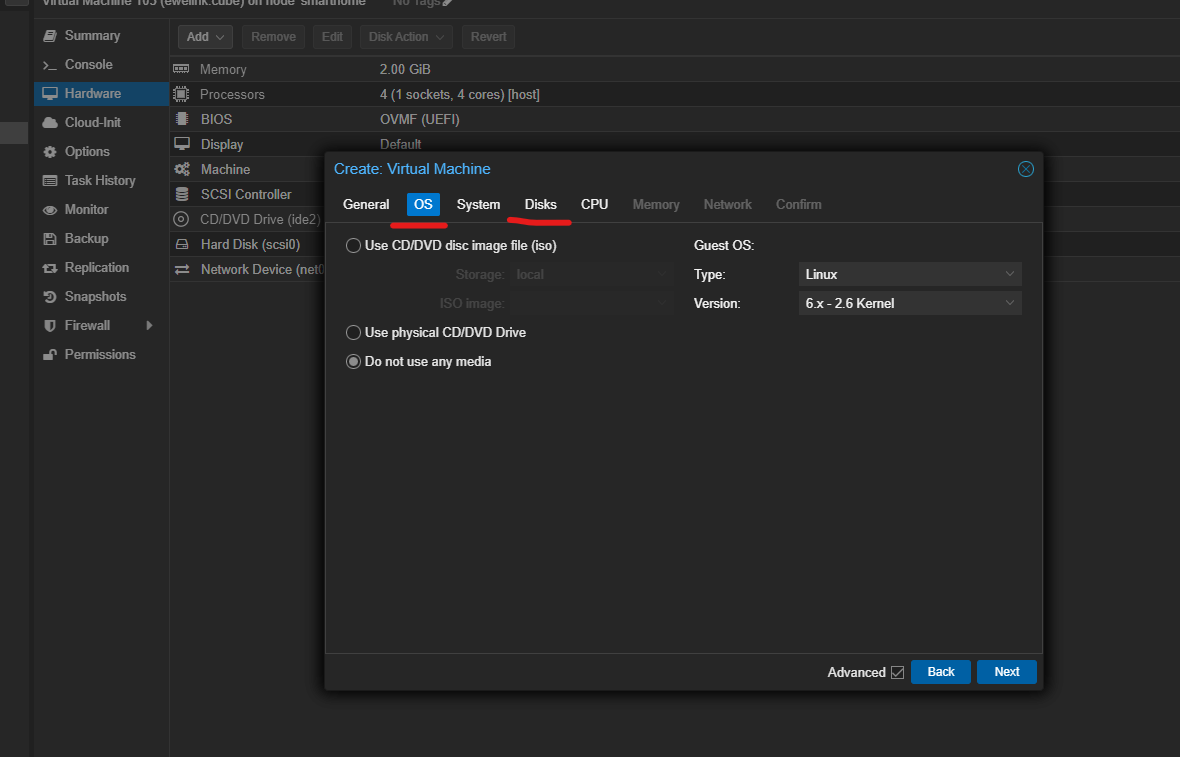Image resolution: width=1180 pixels, height=757 pixels.
Task: Open the Options gear icon
Action: click(49, 152)
